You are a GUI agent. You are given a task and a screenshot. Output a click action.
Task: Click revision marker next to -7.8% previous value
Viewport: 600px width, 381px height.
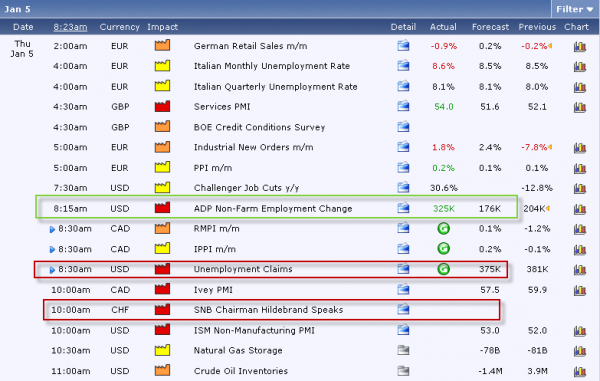tap(550, 147)
